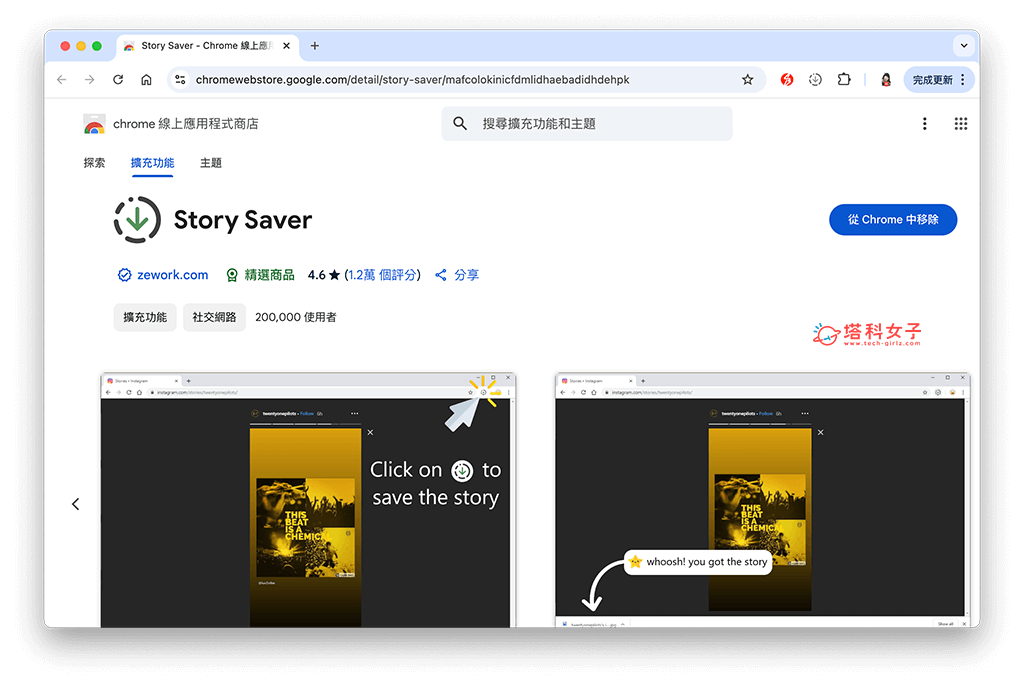Image resolution: width=1024 pixels, height=686 pixels.
Task: Click the 200,000 使用者 user count text
Action: tap(296, 317)
